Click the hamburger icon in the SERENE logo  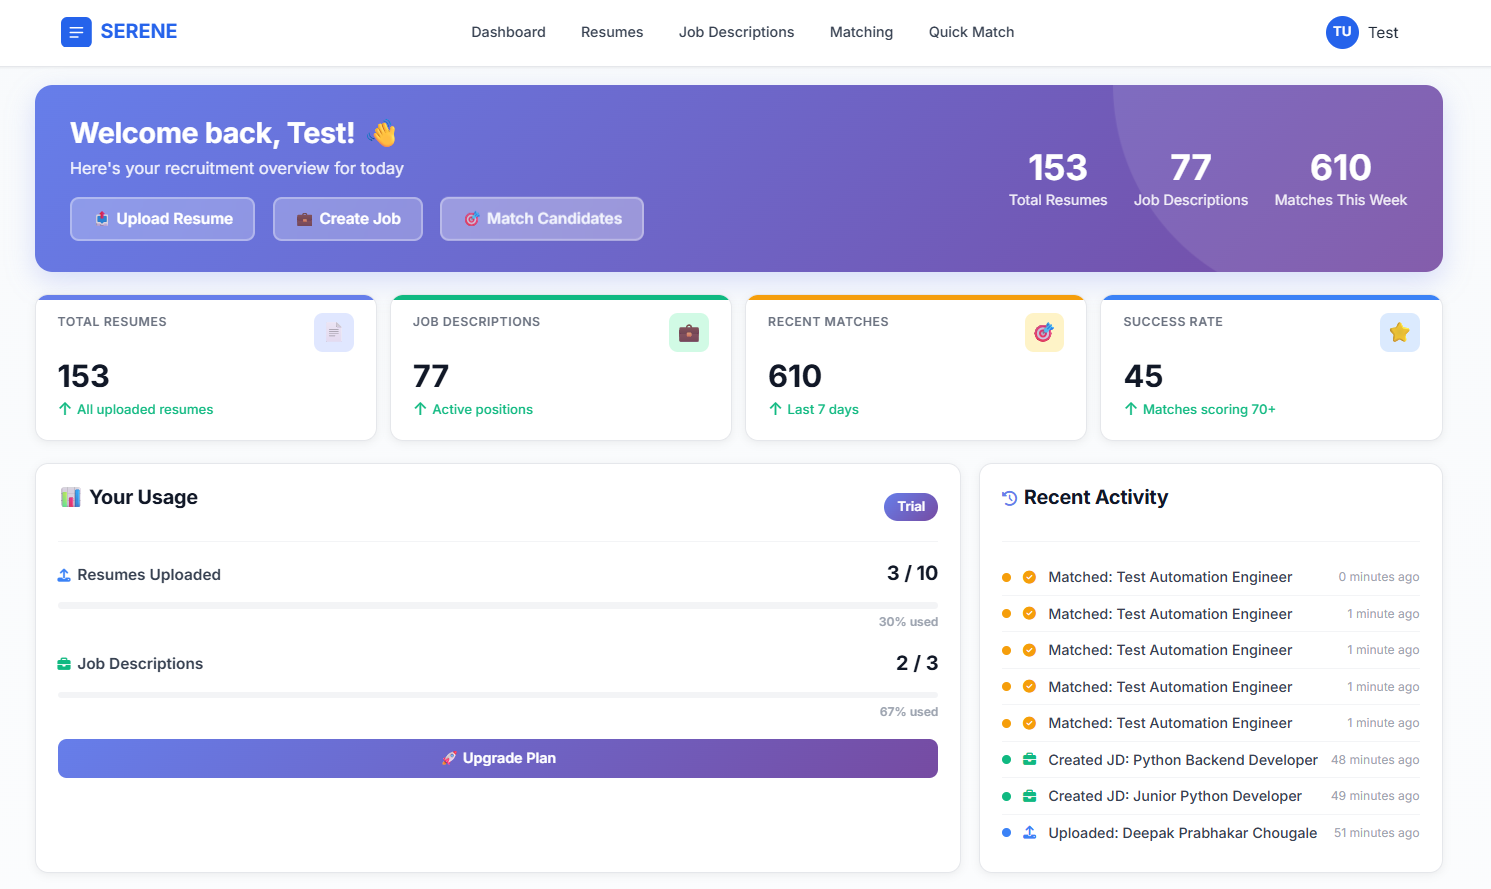coord(76,32)
